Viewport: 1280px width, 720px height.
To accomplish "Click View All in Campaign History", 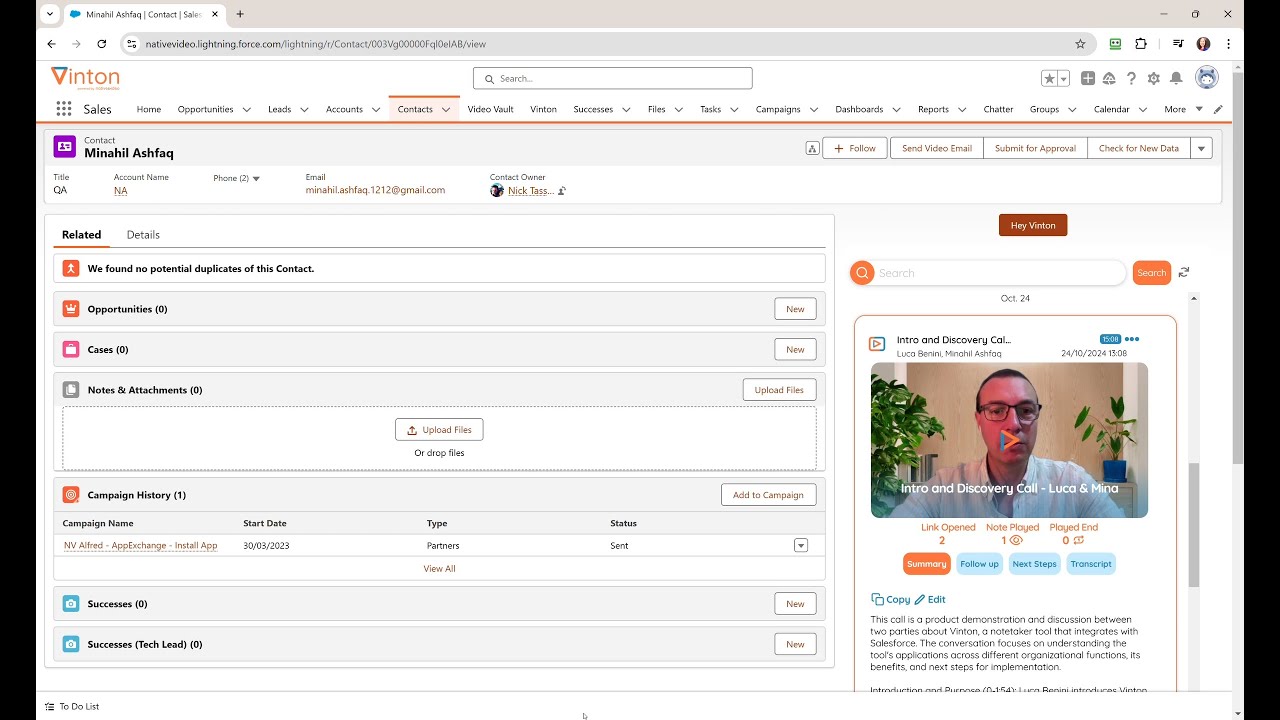I will coord(439,568).
